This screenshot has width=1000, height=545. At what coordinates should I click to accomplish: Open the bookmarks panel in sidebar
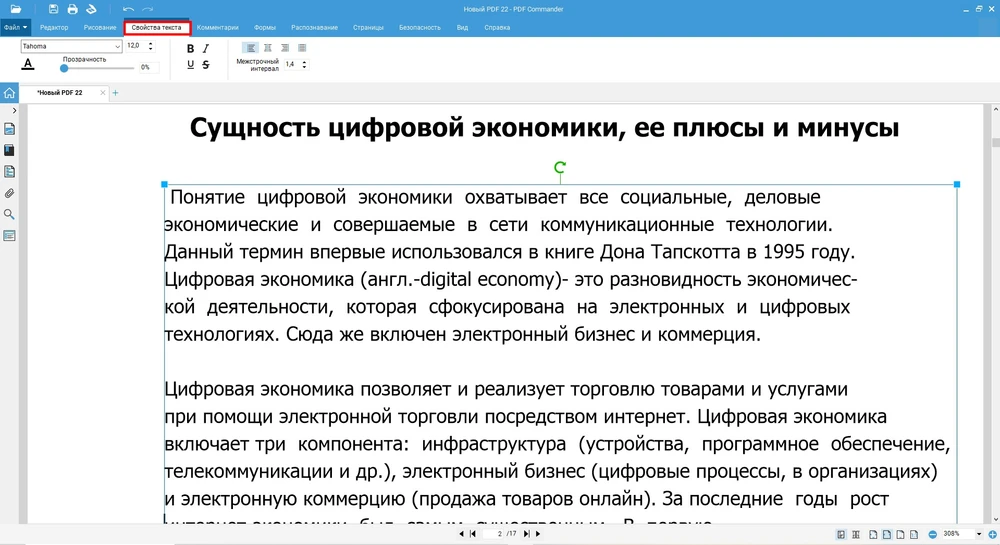click(9, 150)
